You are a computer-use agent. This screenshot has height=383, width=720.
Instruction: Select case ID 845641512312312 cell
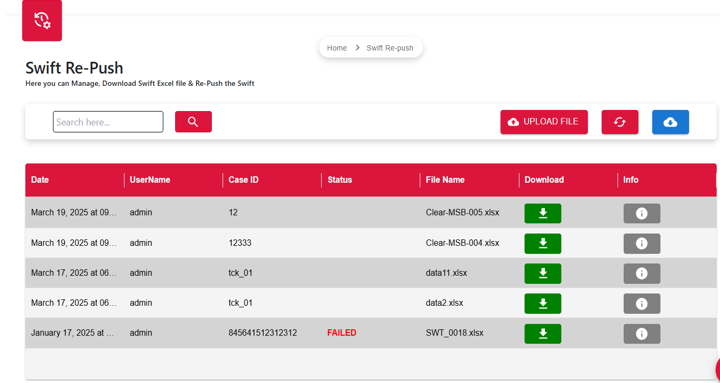(263, 333)
